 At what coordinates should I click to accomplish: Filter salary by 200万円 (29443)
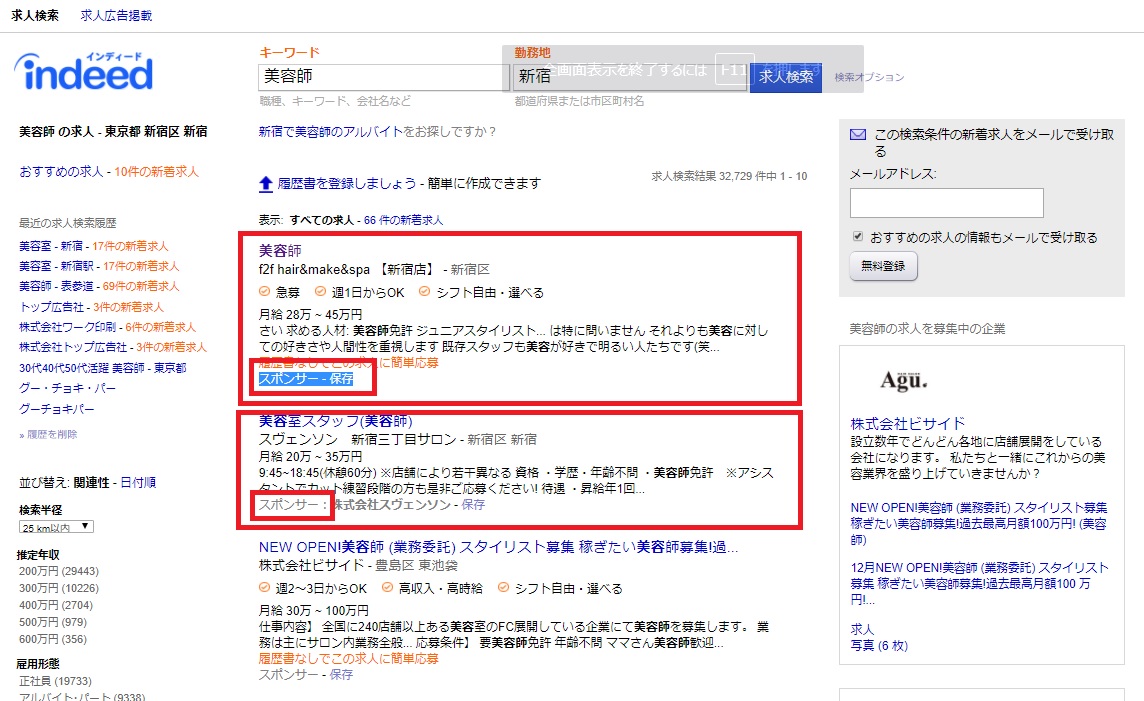(58, 571)
